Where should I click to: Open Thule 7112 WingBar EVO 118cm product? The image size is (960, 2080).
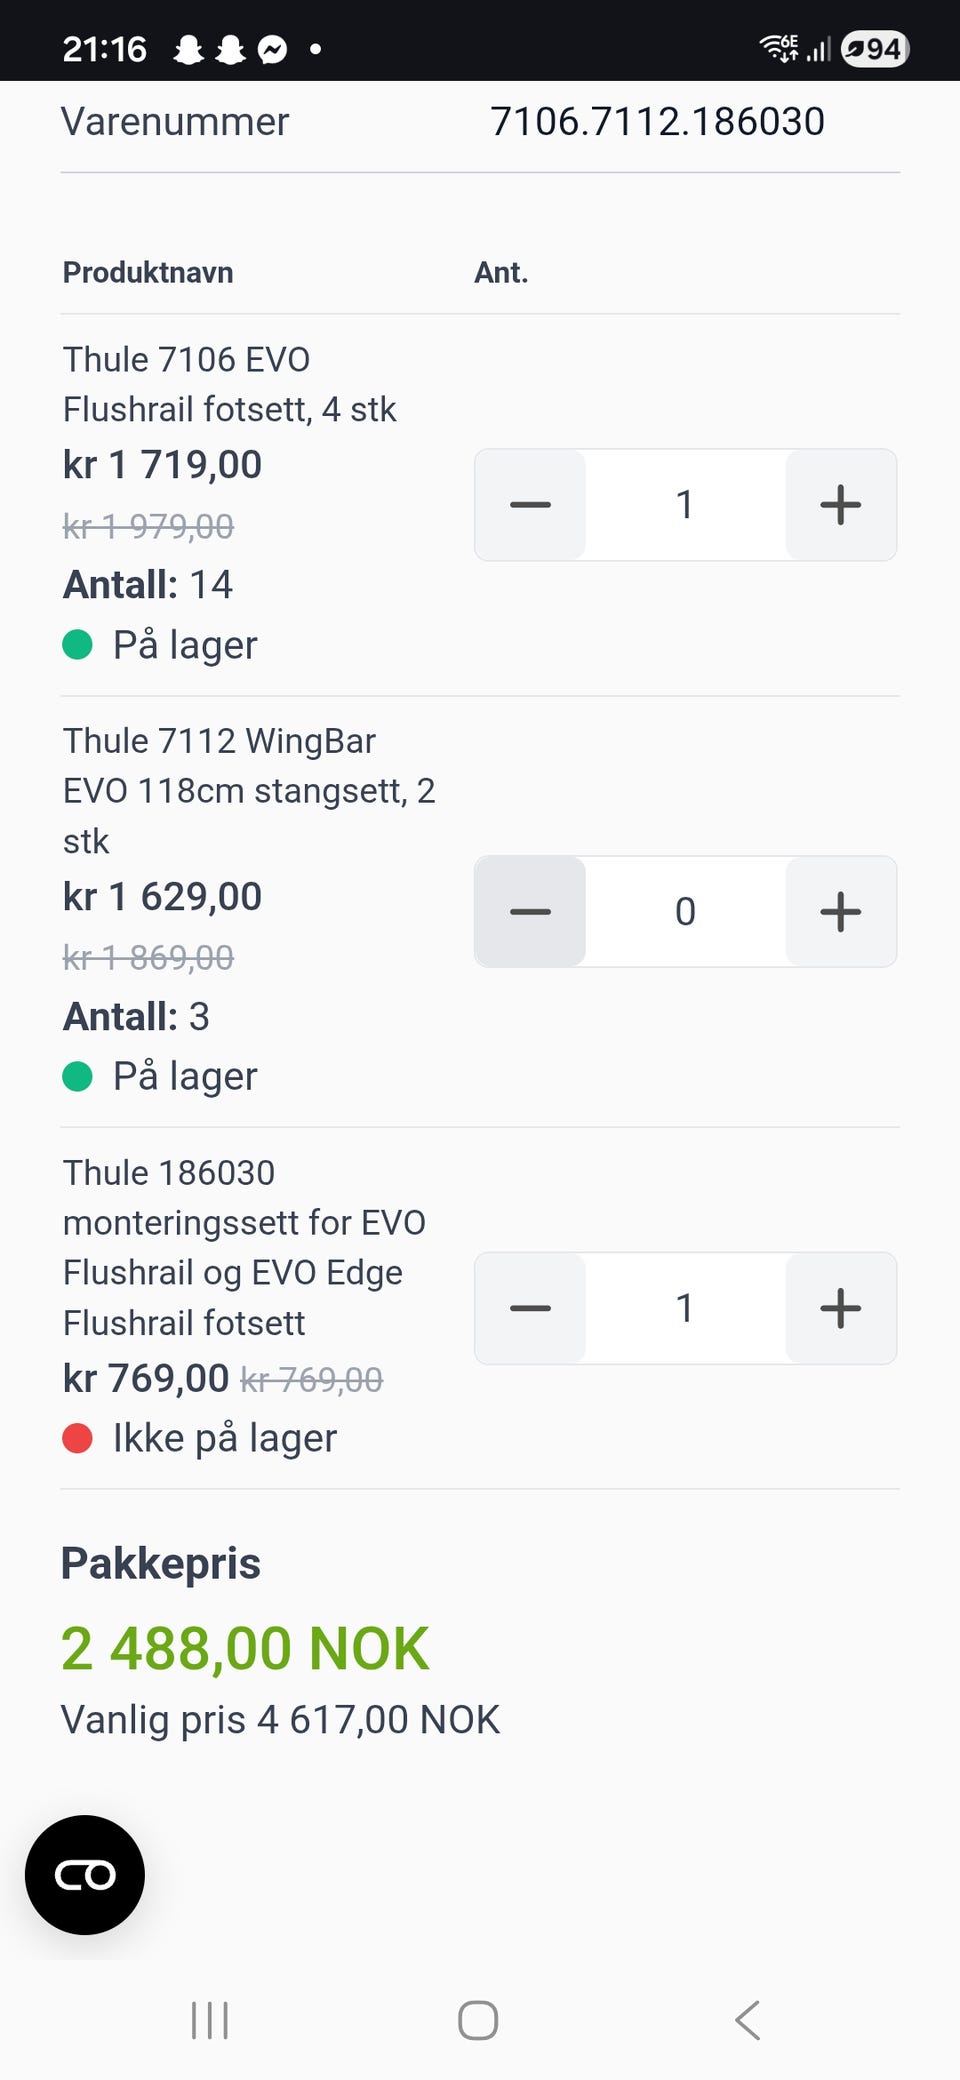coord(248,790)
